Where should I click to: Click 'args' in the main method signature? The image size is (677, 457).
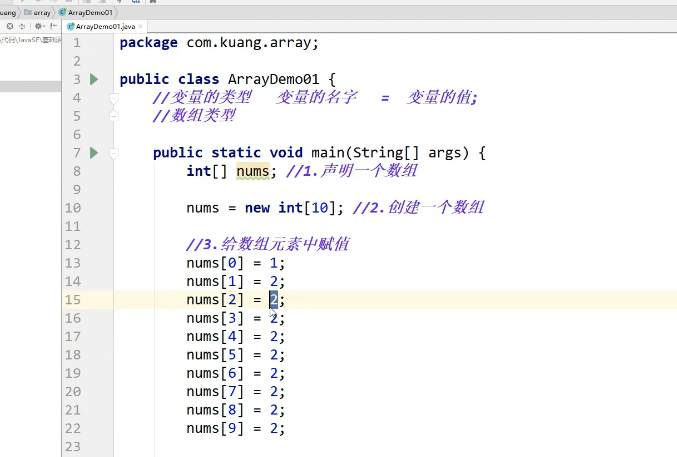(x=444, y=154)
